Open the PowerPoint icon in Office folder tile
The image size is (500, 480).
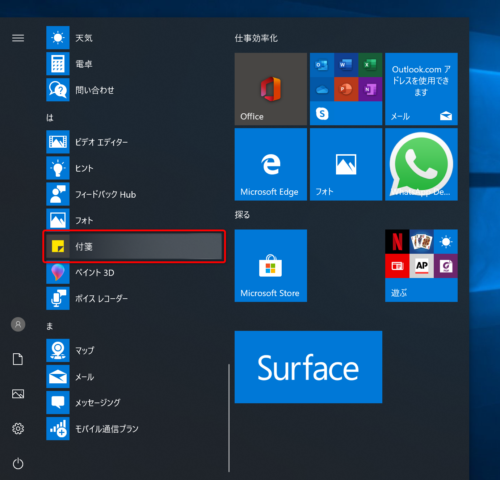pos(346,89)
